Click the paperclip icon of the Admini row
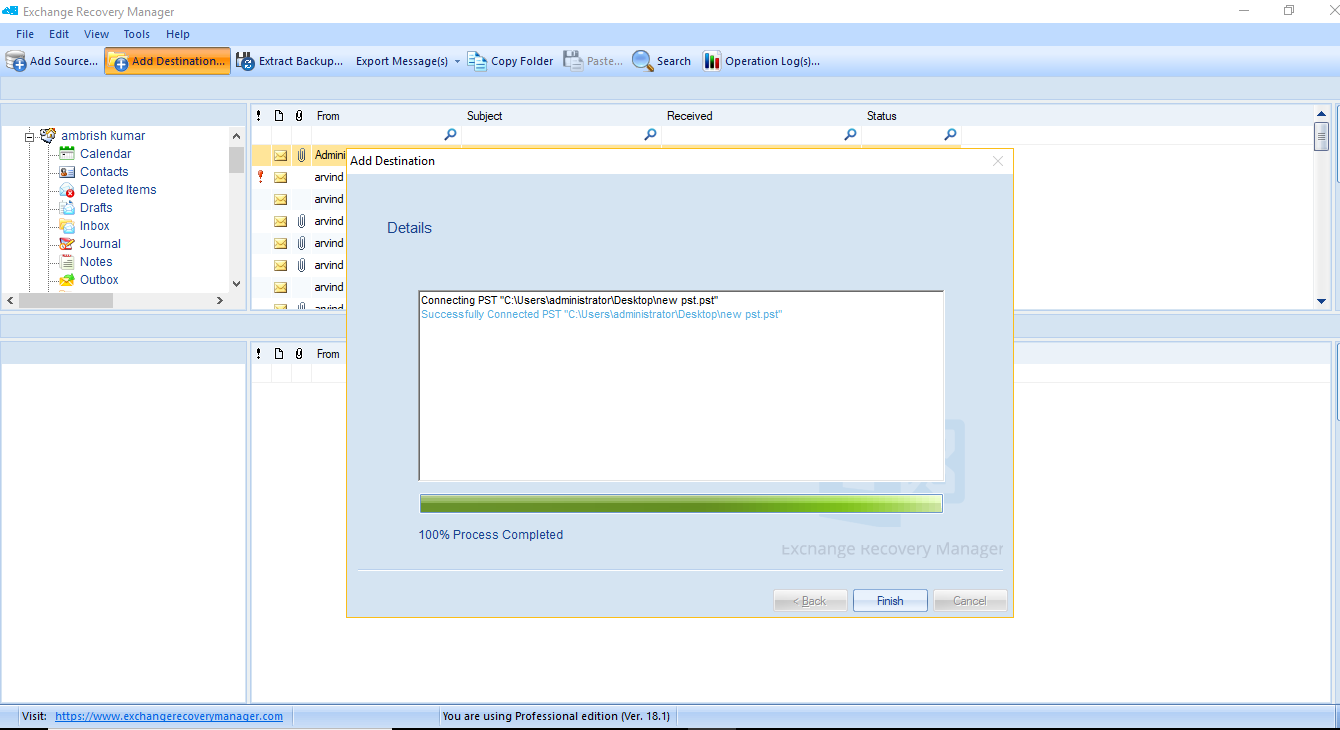Image resolution: width=1340 pixels, height=730 pixels. [x=301, y=155]
